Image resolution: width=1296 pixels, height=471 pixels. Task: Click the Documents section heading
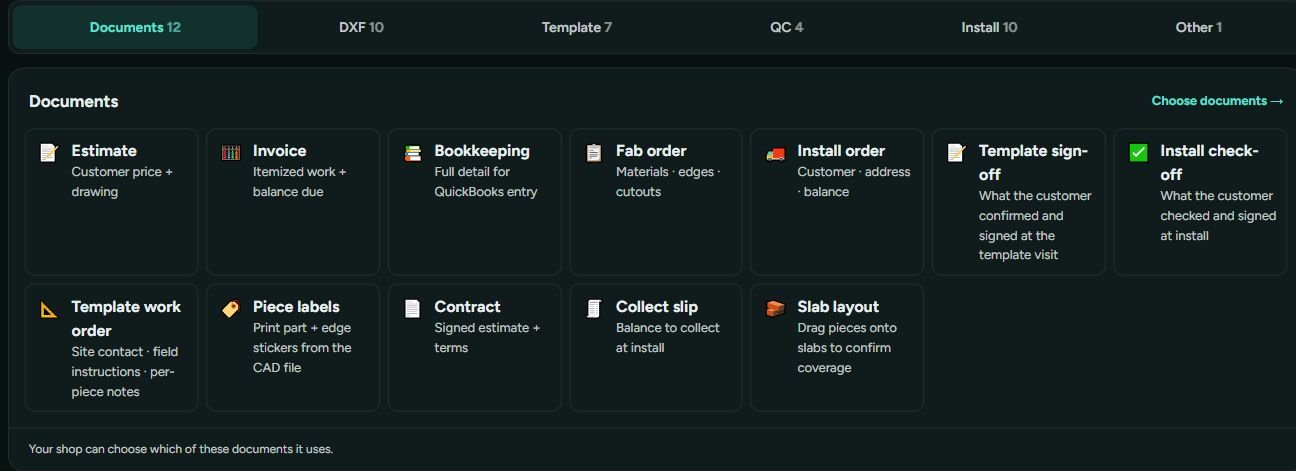[x=74, y=101]
